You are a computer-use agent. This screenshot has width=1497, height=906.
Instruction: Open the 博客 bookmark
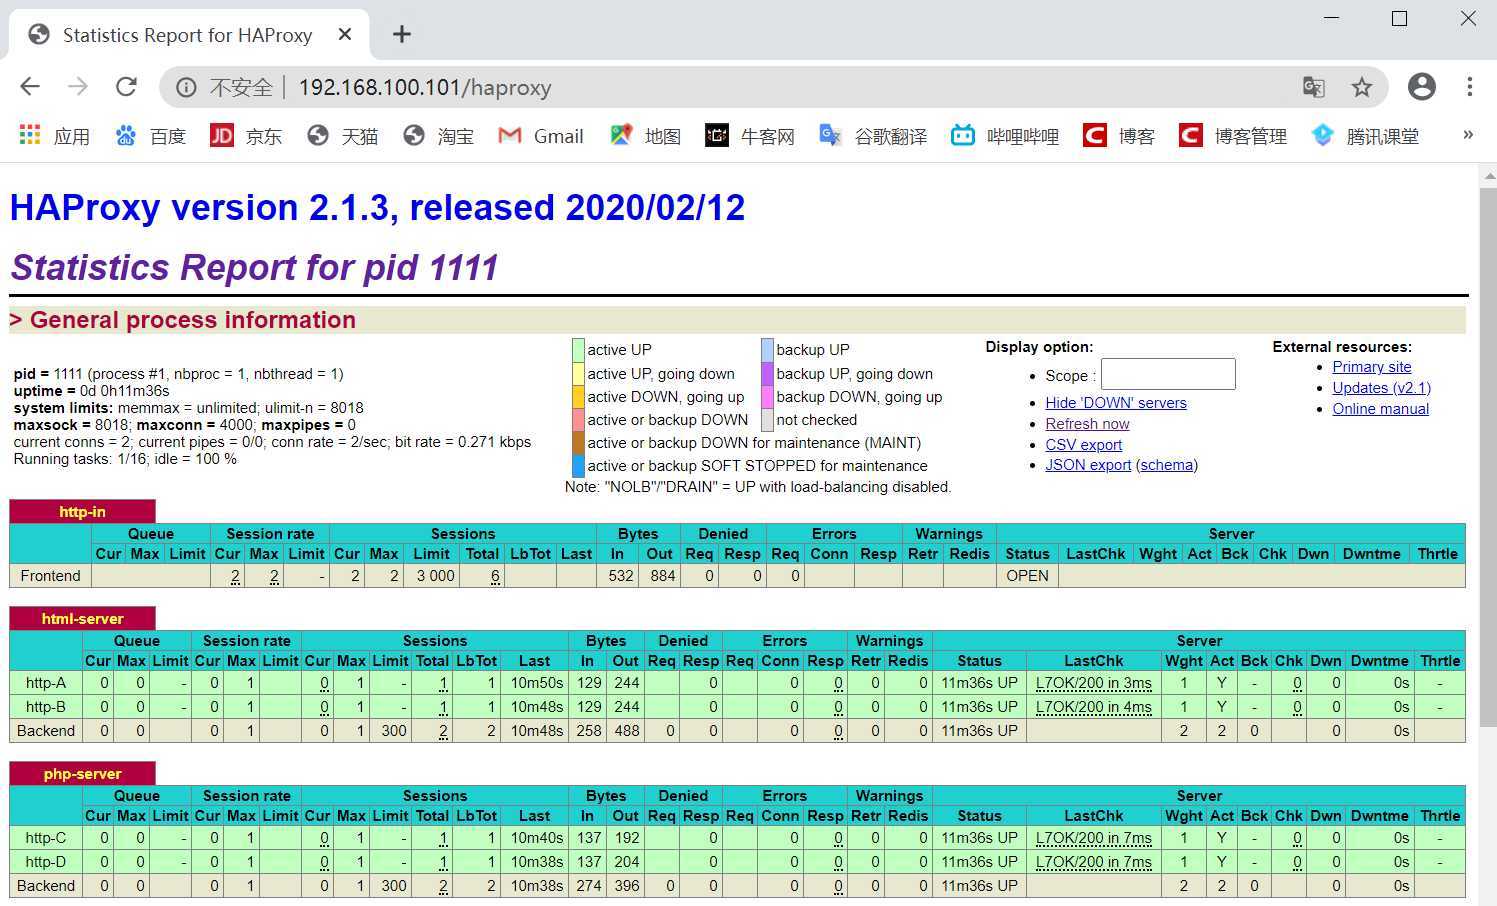pyautogui.click(x=1119, y=136)
